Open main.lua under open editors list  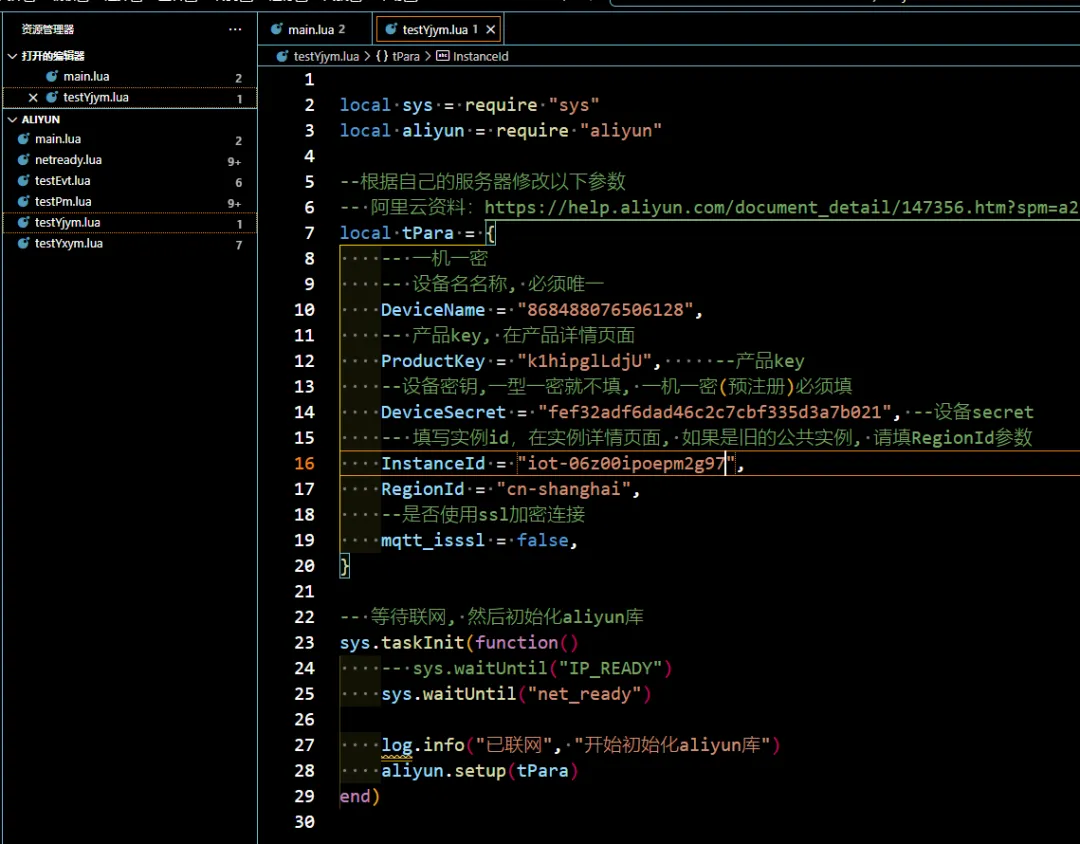coord(86,76)
